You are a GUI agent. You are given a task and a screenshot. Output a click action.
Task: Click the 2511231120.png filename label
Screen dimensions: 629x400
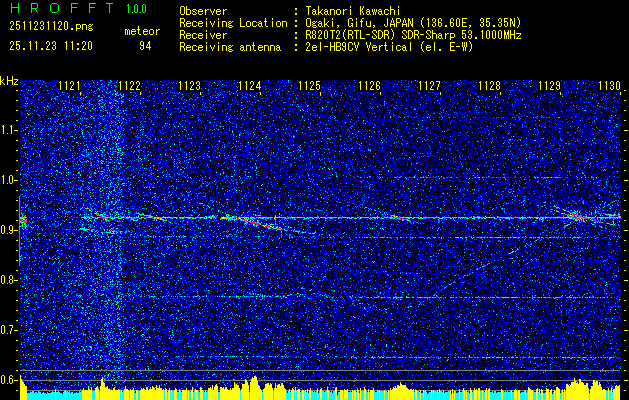point(51,27)
